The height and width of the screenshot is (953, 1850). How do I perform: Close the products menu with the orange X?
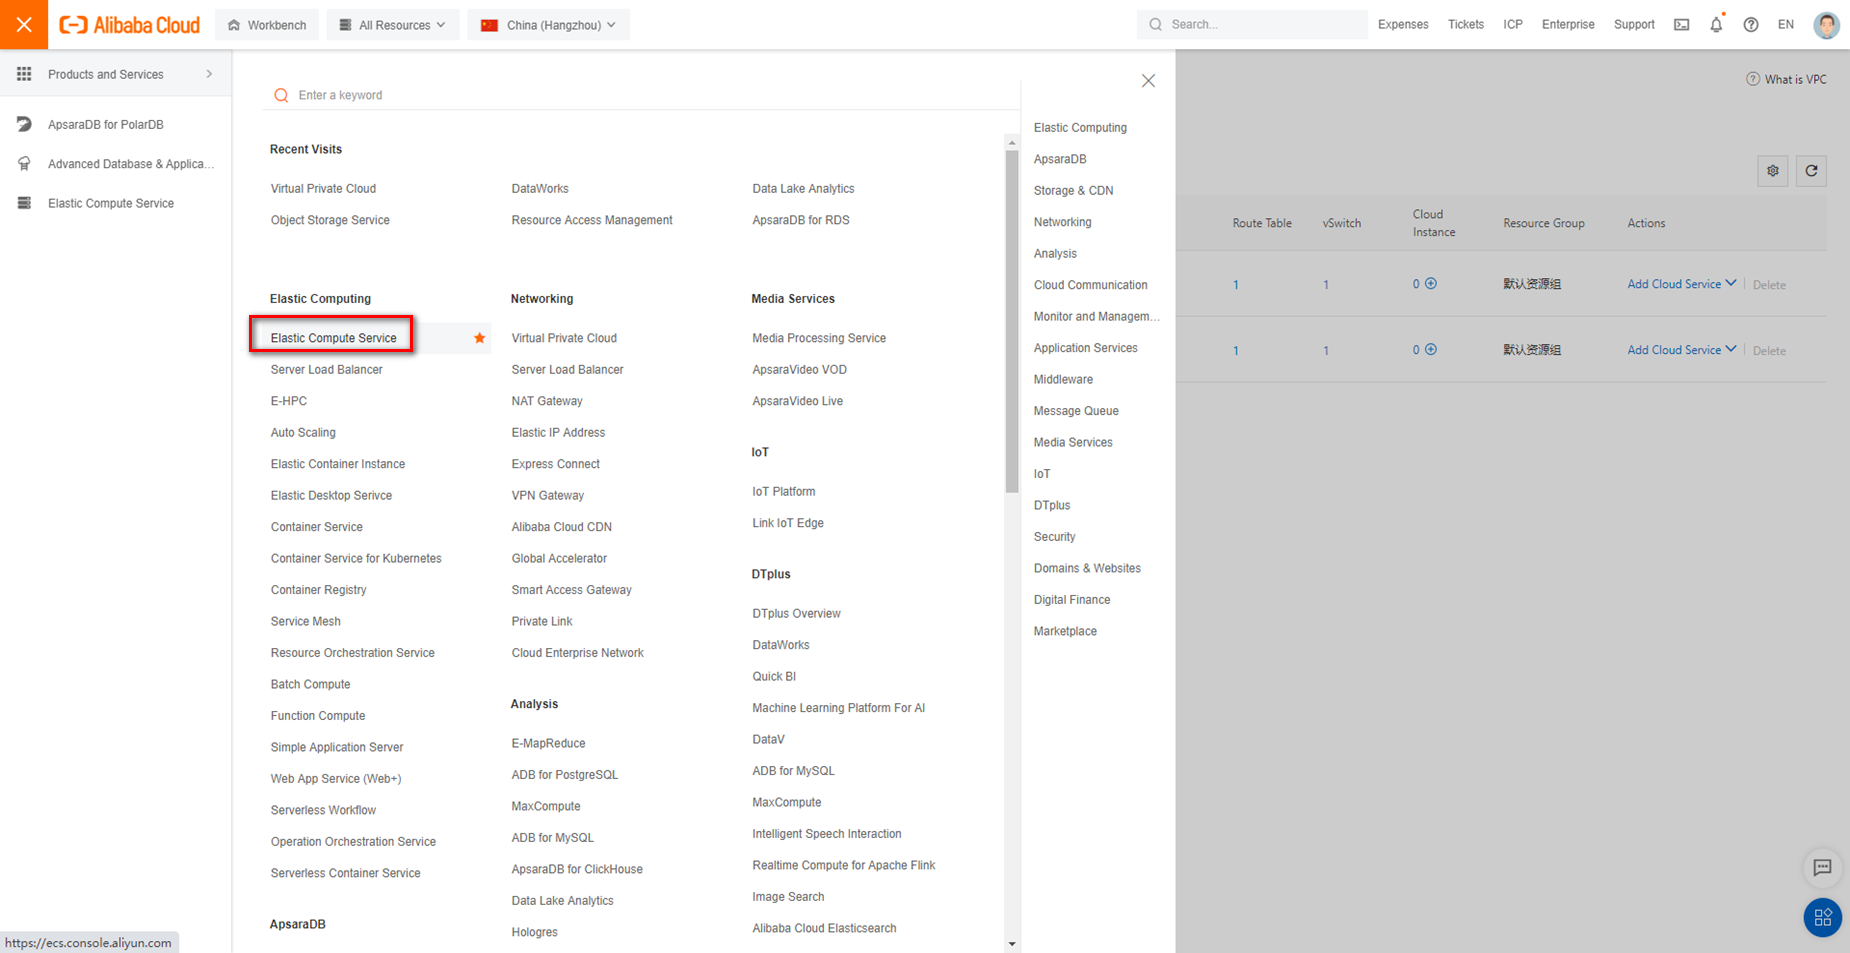(24, 24)
